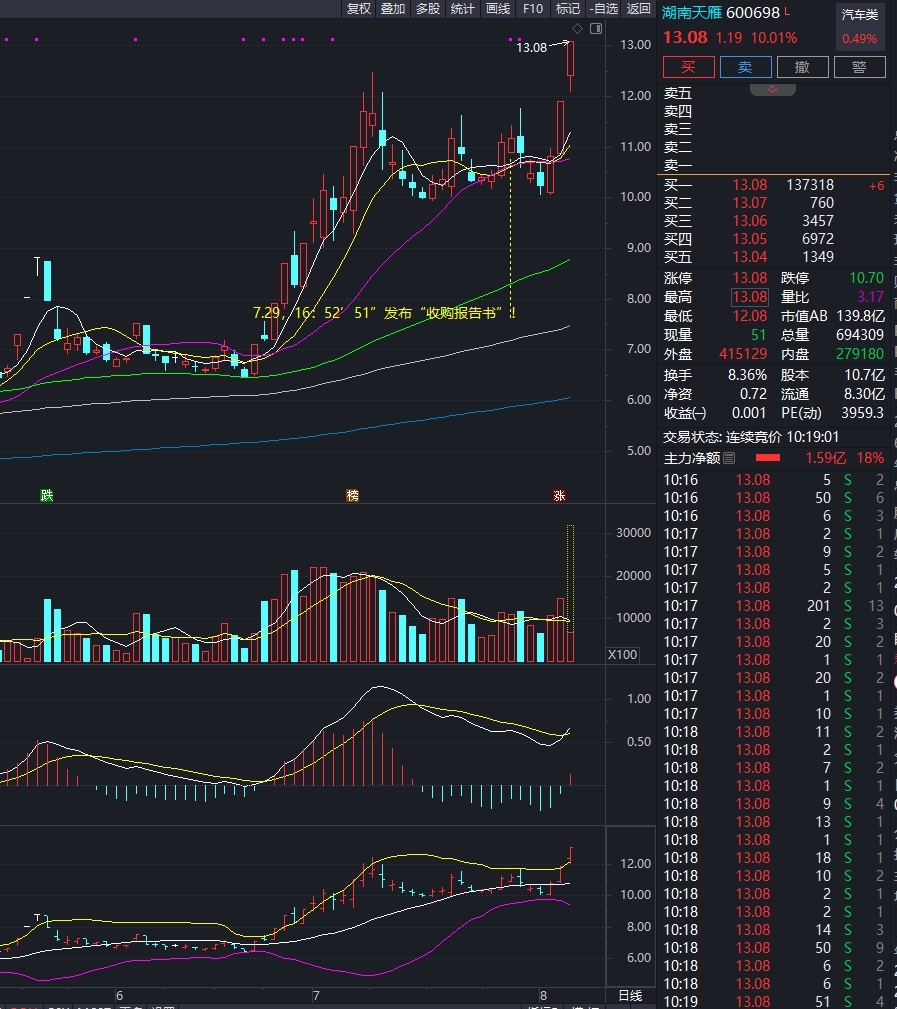Viewport: 897px width, 1009px height.
Task: Click the red 涨 marker under the chart
Action: click(x=559, y=495)
